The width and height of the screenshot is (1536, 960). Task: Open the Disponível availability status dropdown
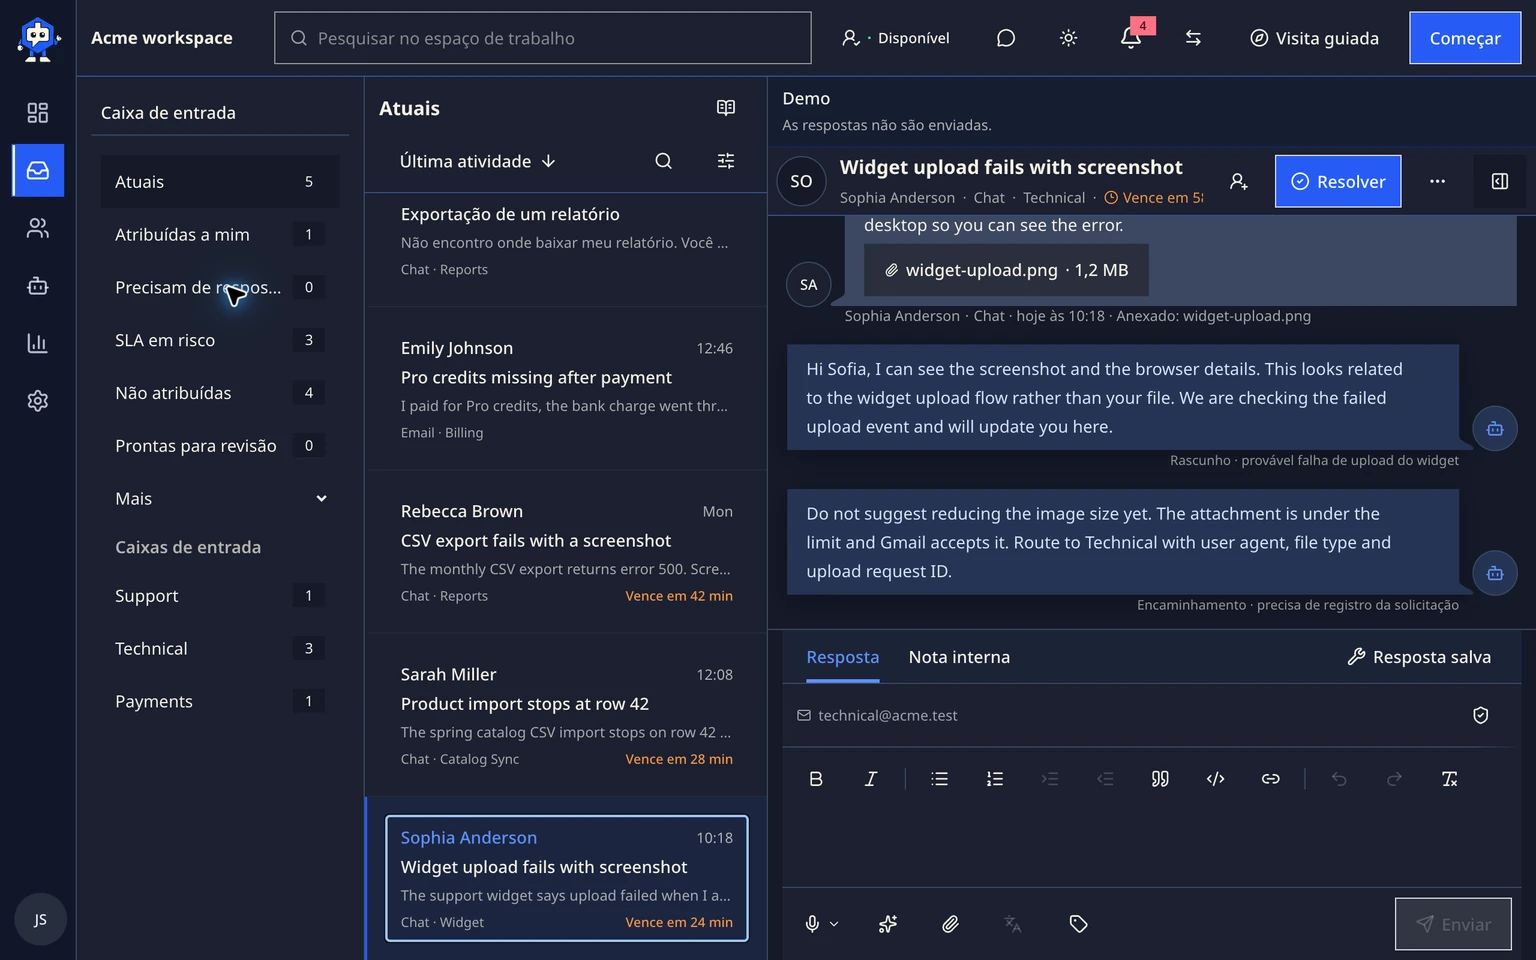pyautogui.click(x=896, y=38)
